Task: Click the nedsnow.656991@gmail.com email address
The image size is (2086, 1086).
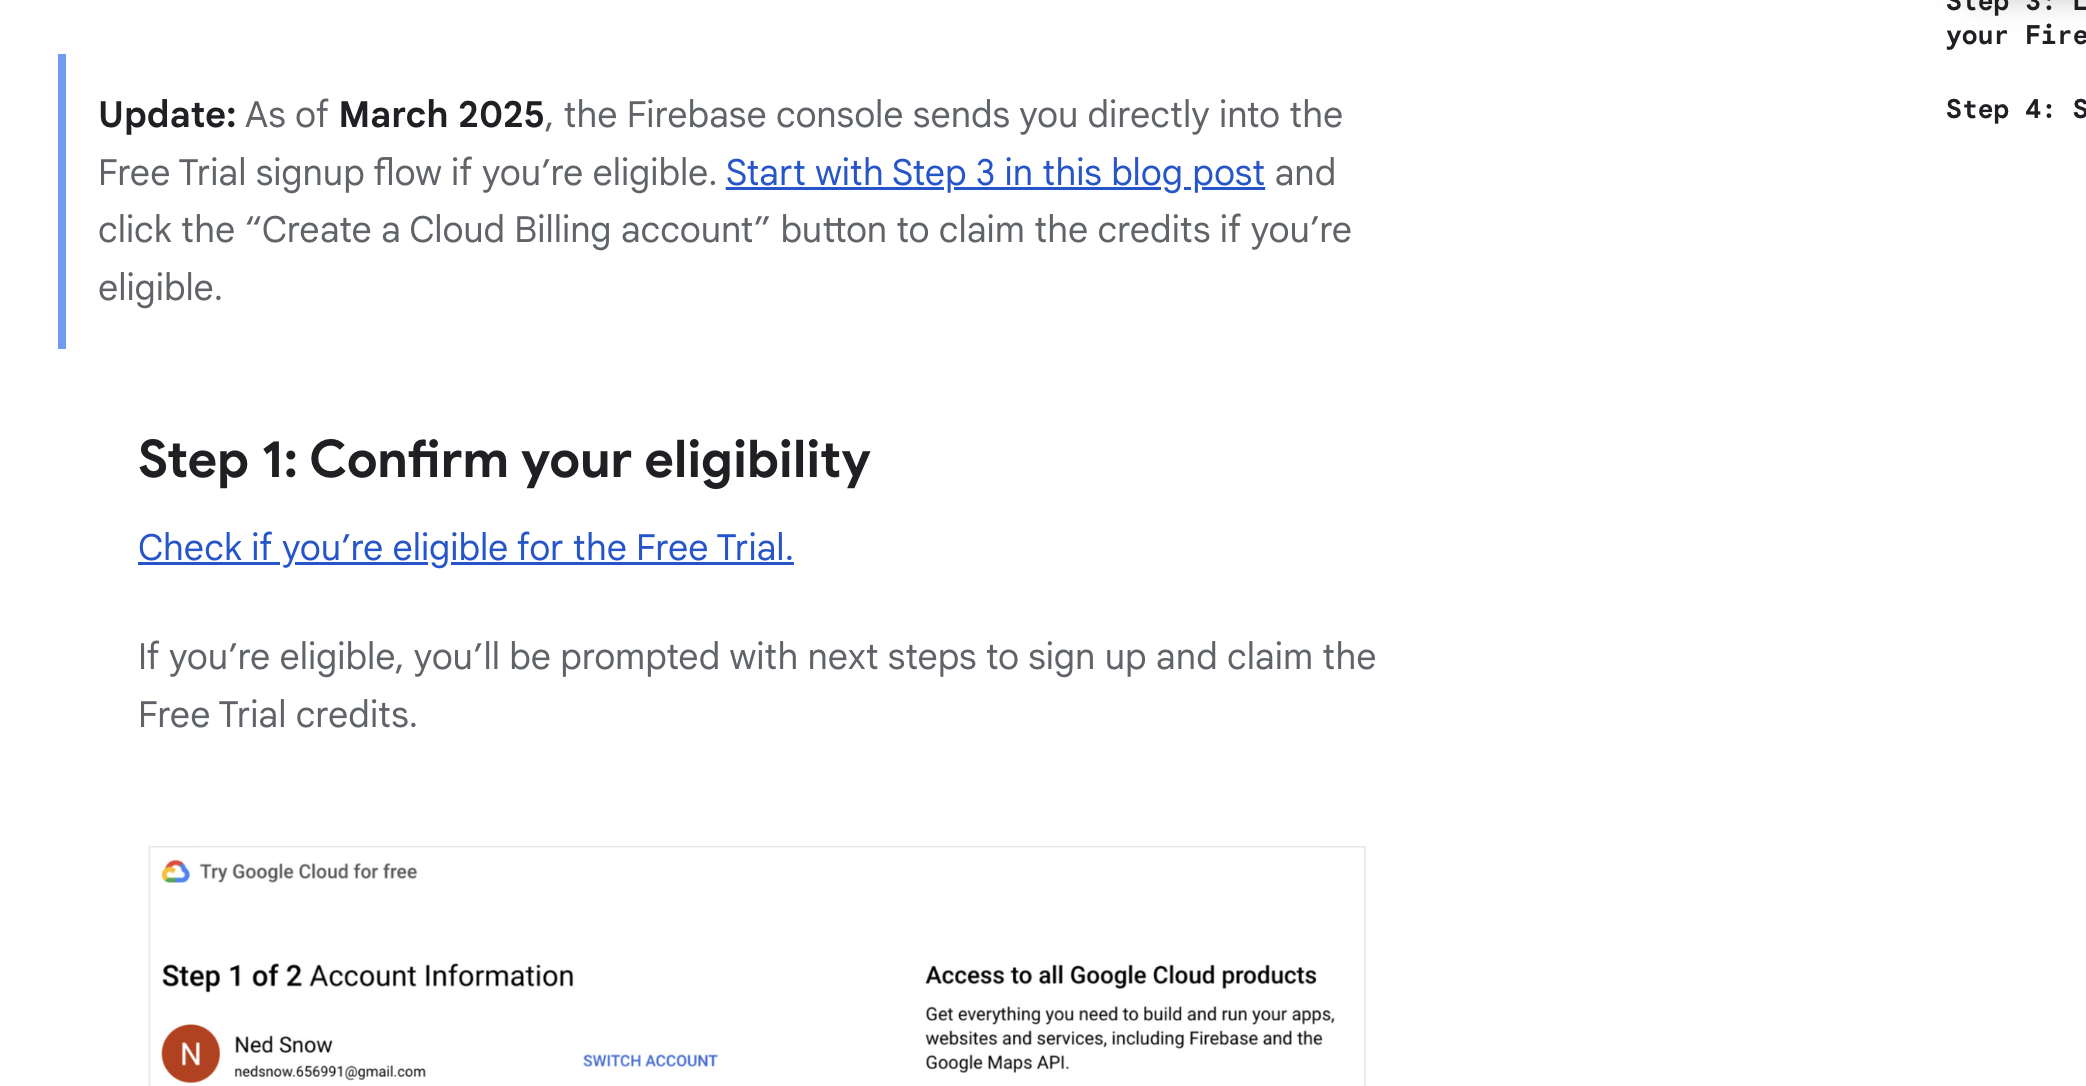Action: pyautogui.click(x=329, y=1072)
